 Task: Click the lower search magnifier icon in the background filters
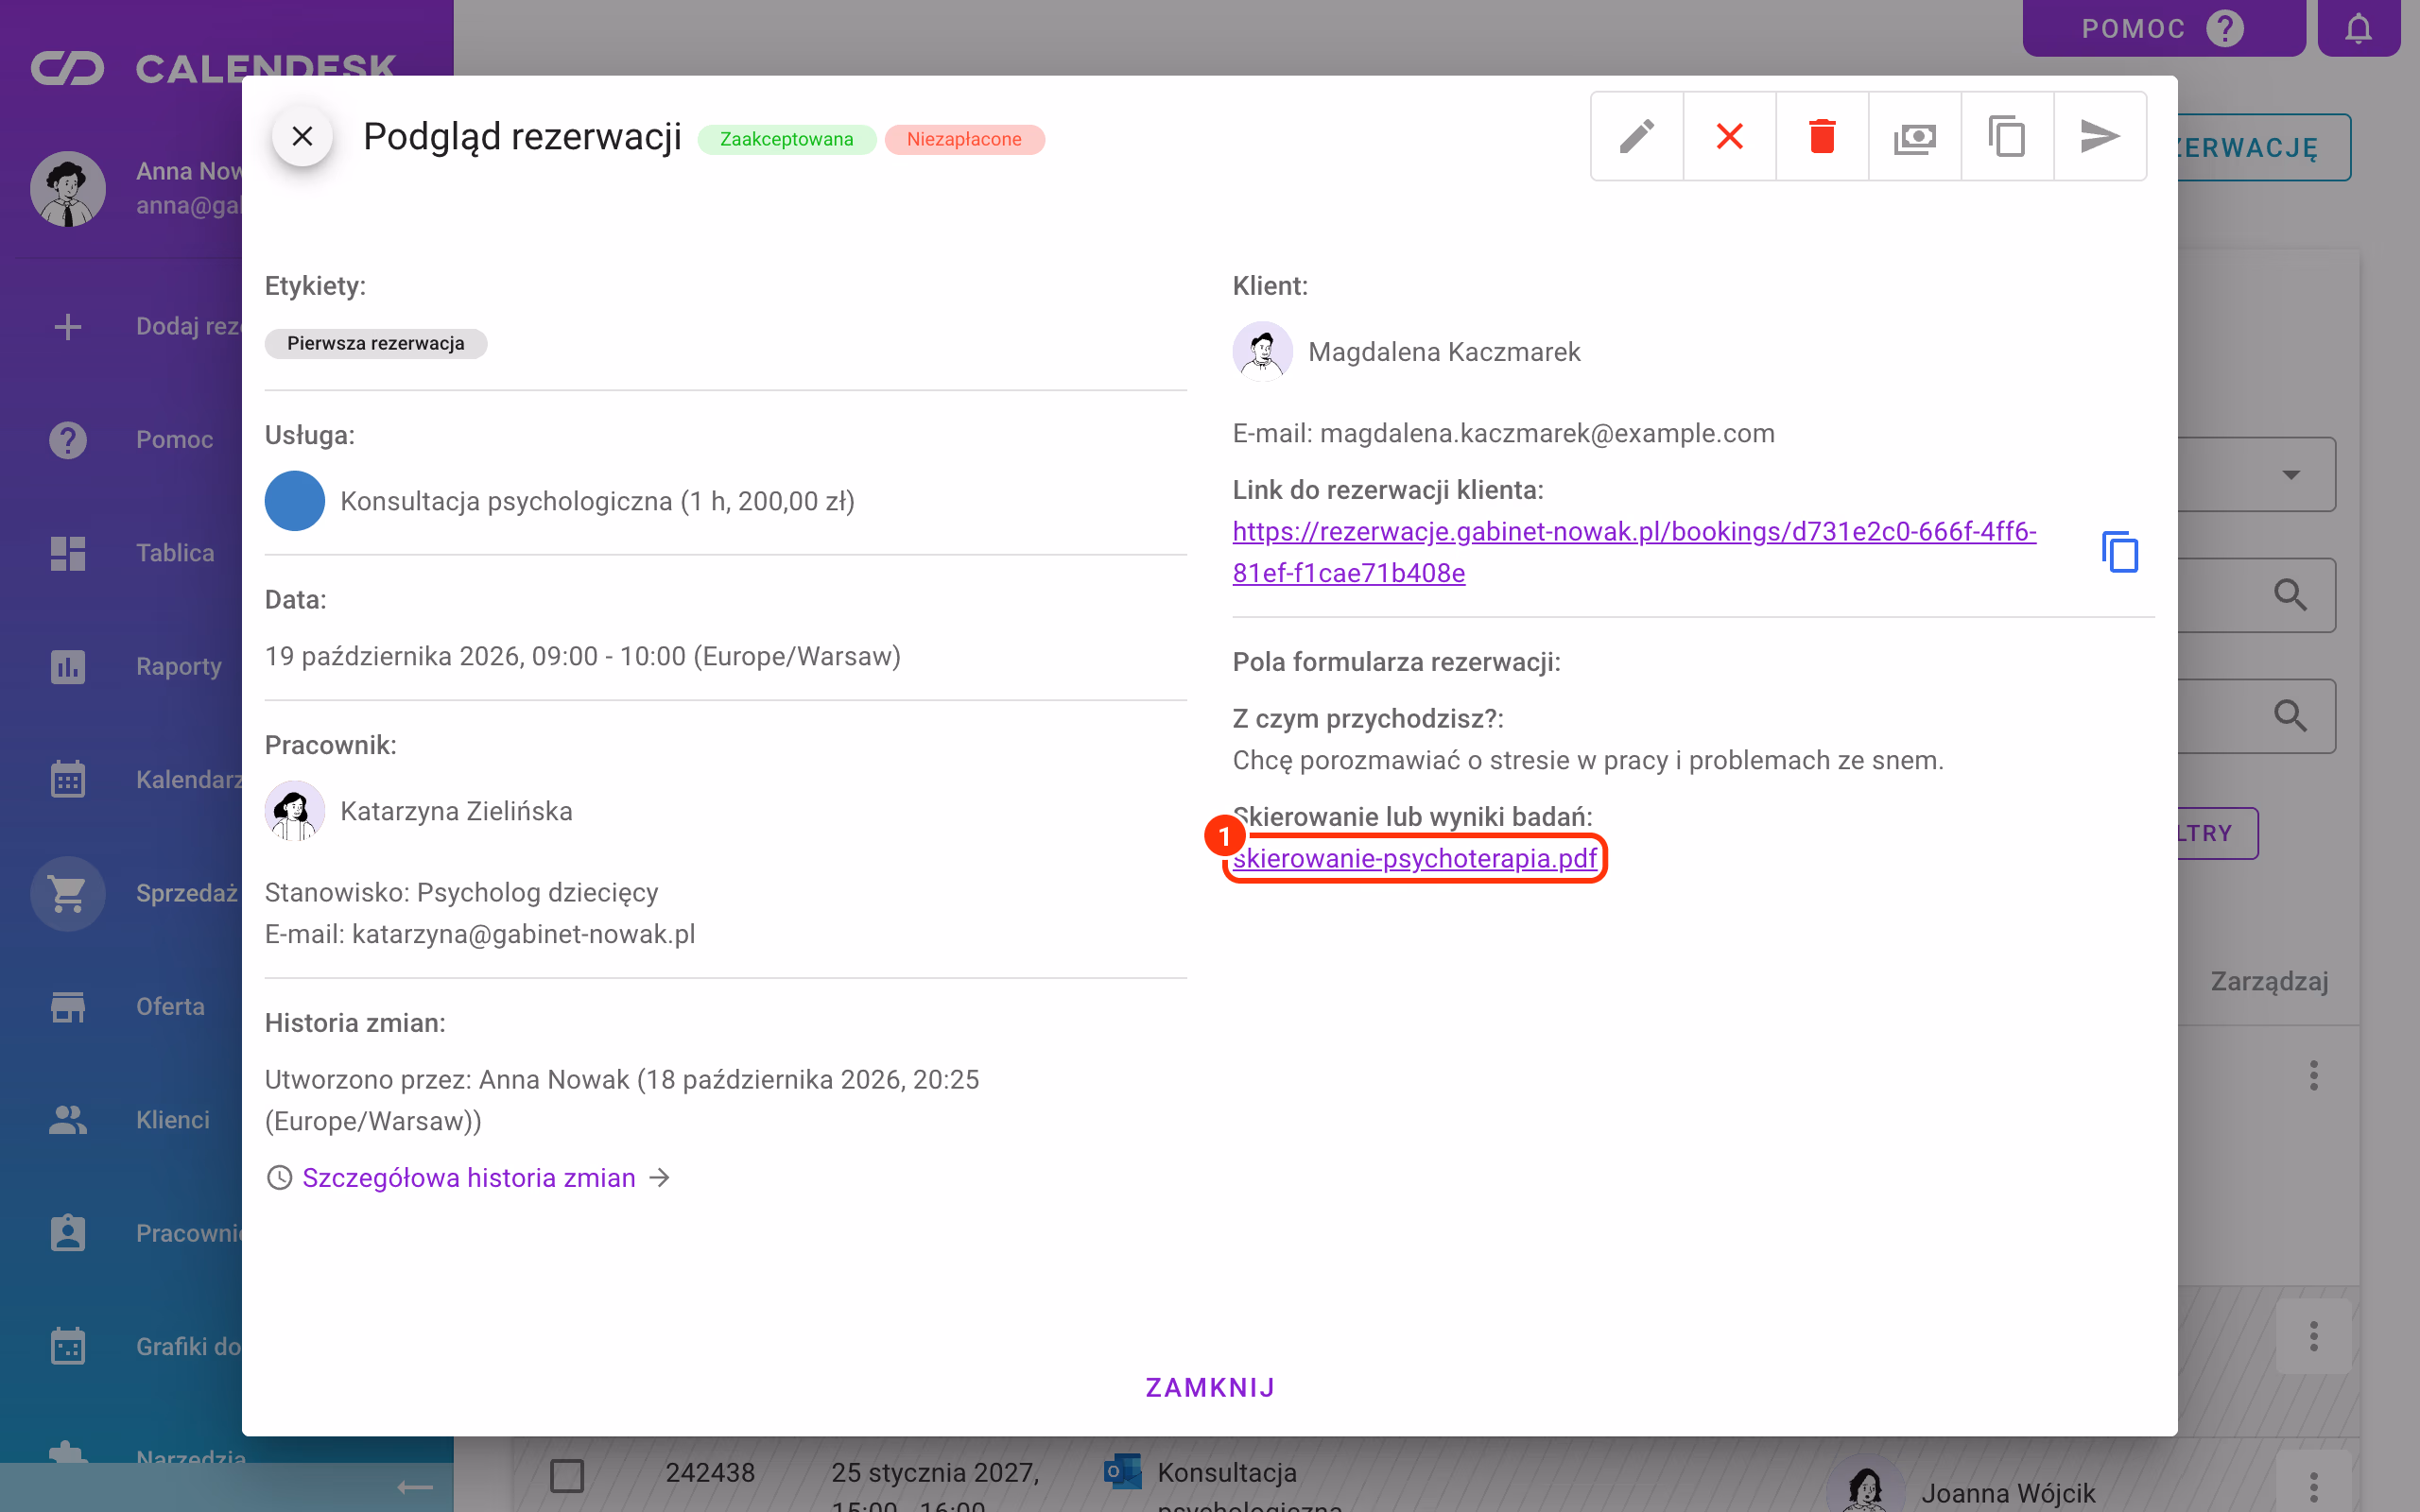tap(2290, 716)
